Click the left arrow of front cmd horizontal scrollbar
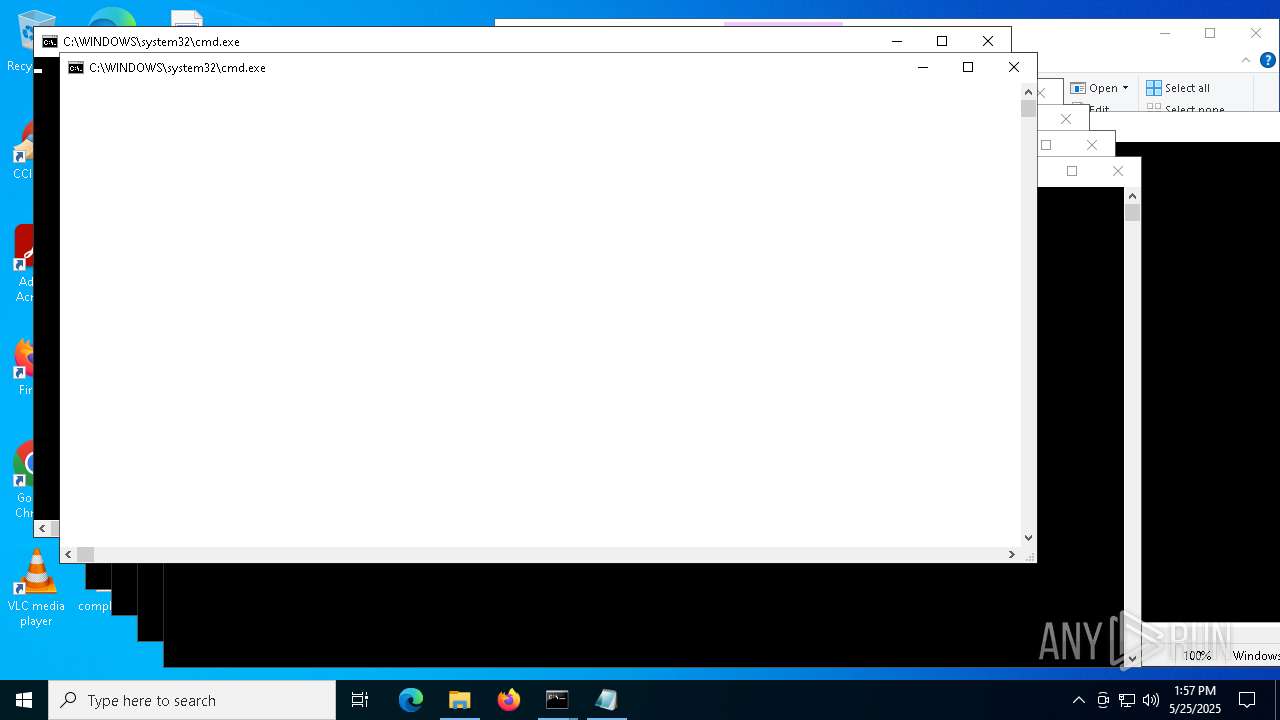This screenshot has height=720, width=1280. click(69, 554)
